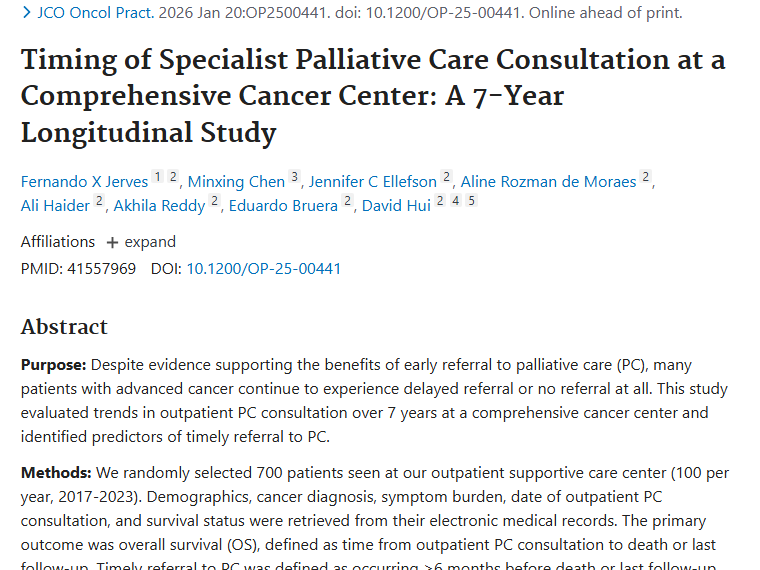Click affiliation superscript 4 beside David Hui
Viewport: 760px width, 570px height.
click(456, 202)
